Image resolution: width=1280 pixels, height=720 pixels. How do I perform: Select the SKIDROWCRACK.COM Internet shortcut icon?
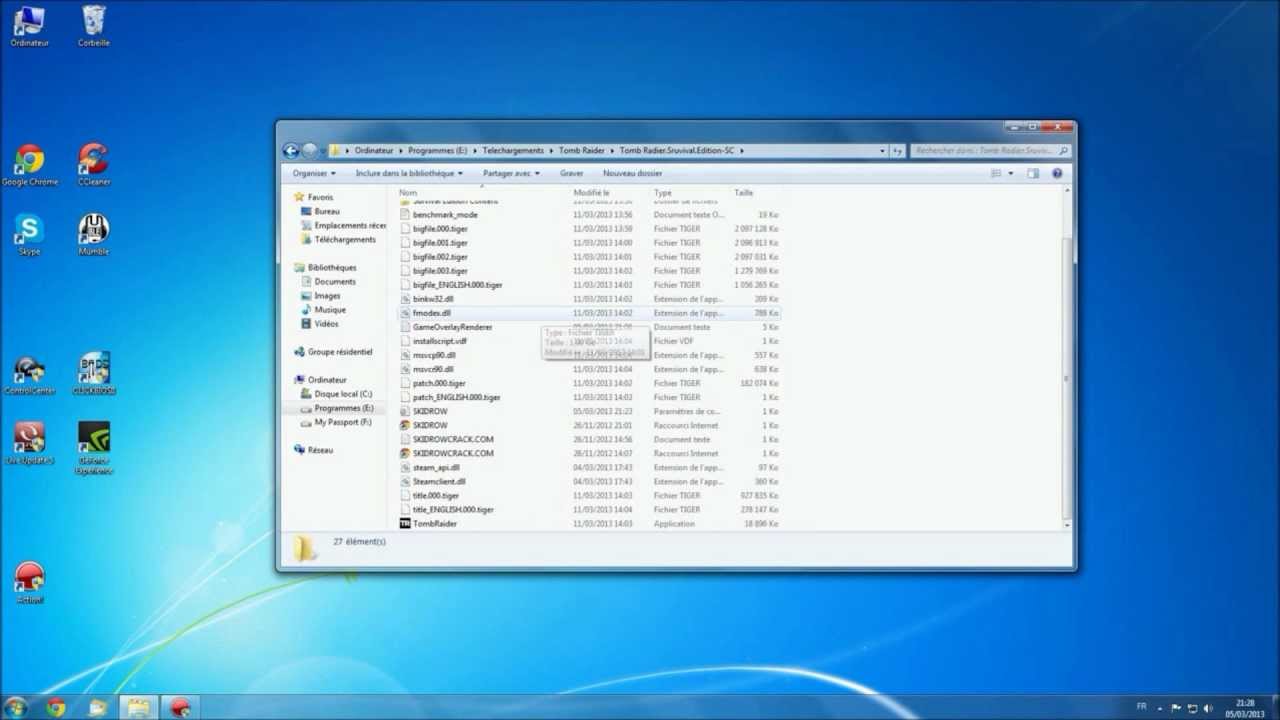pos(405,453)
